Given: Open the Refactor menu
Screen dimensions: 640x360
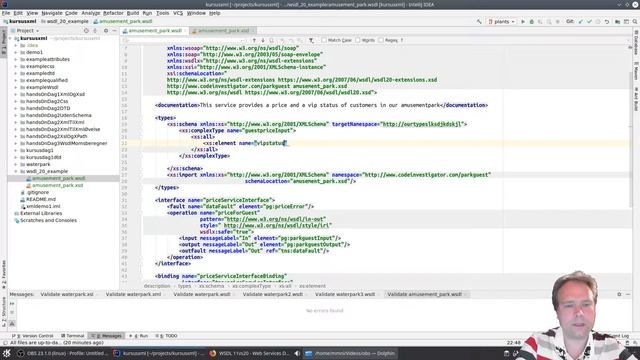Looking at the screenshot, I should (x=113, y=13).
